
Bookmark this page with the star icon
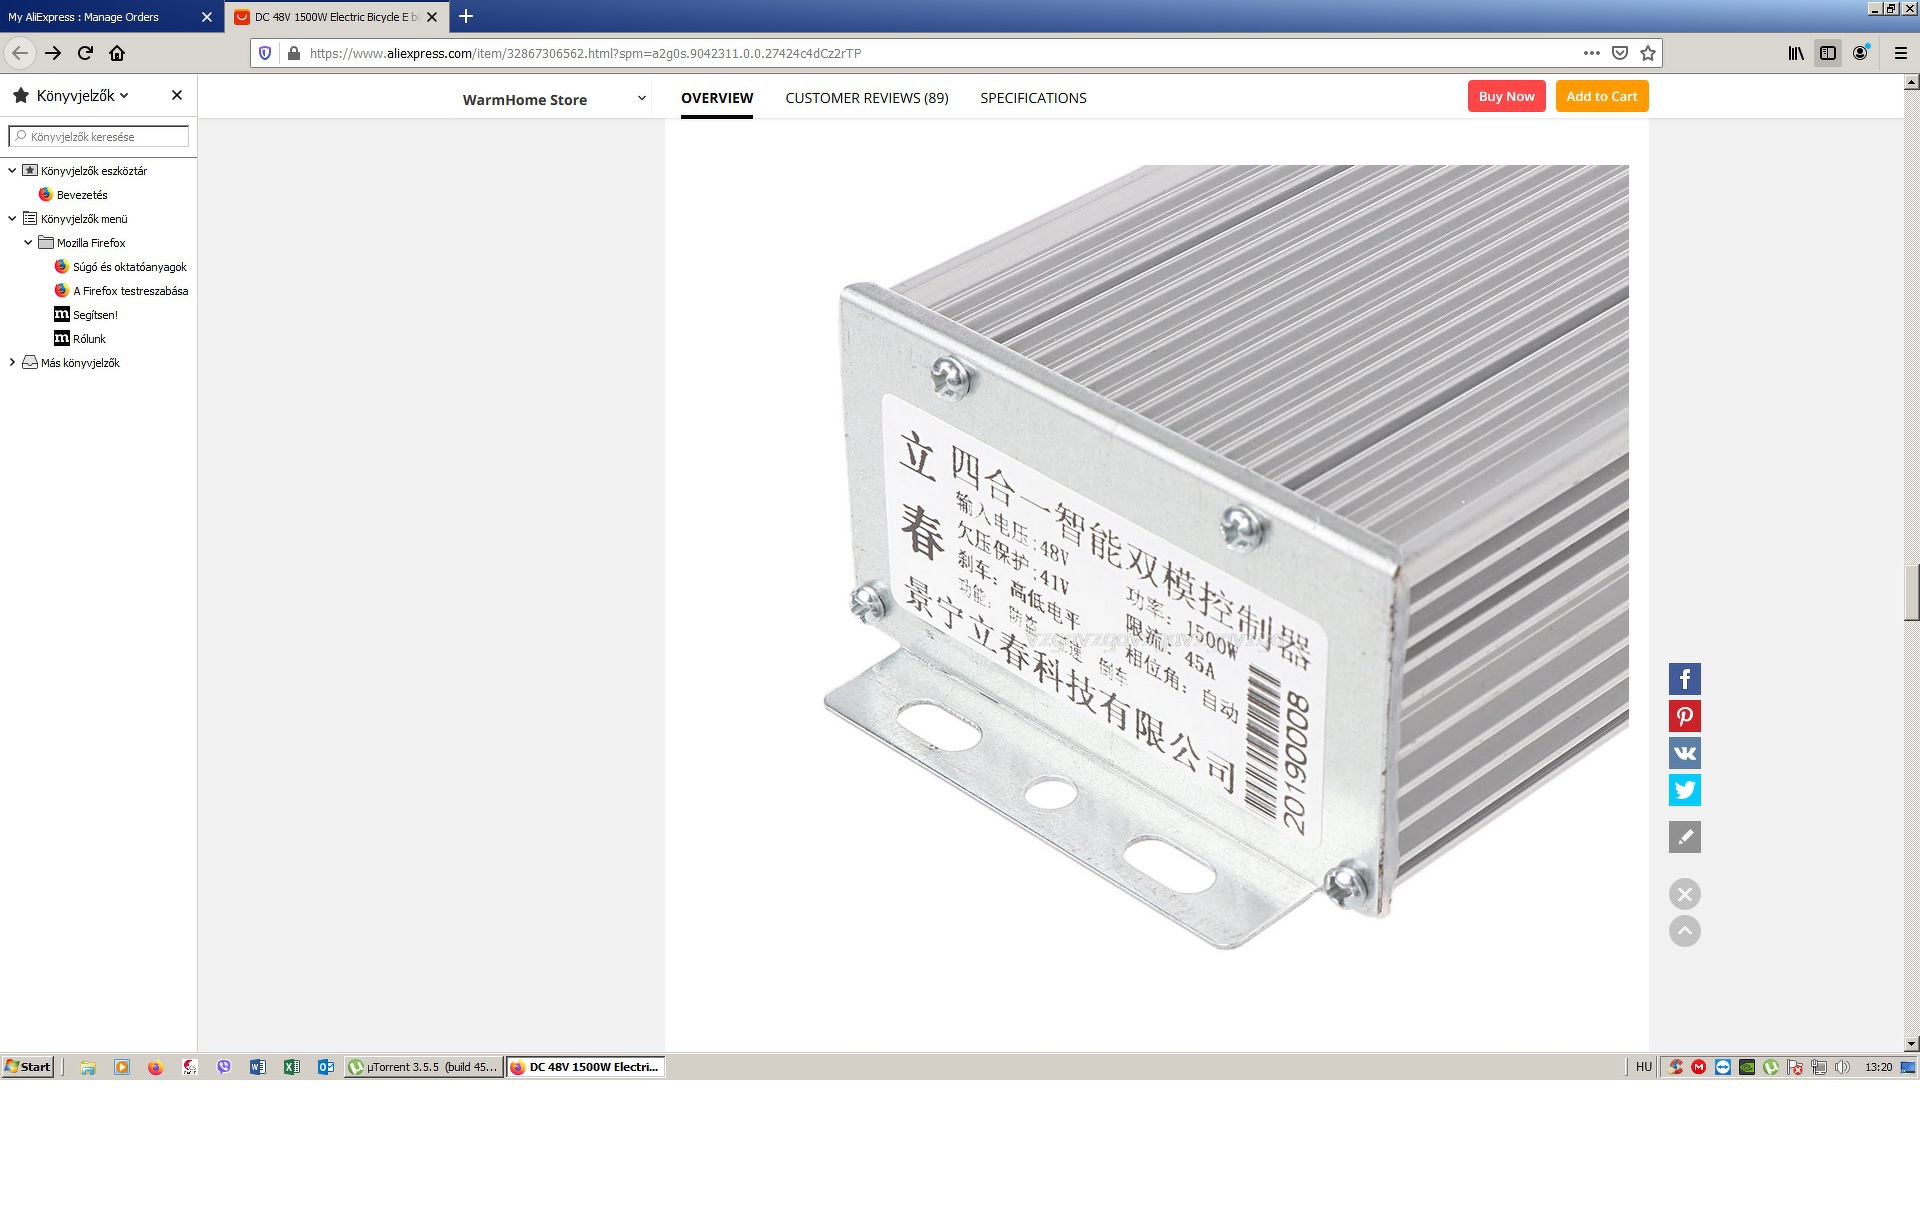1648,53
